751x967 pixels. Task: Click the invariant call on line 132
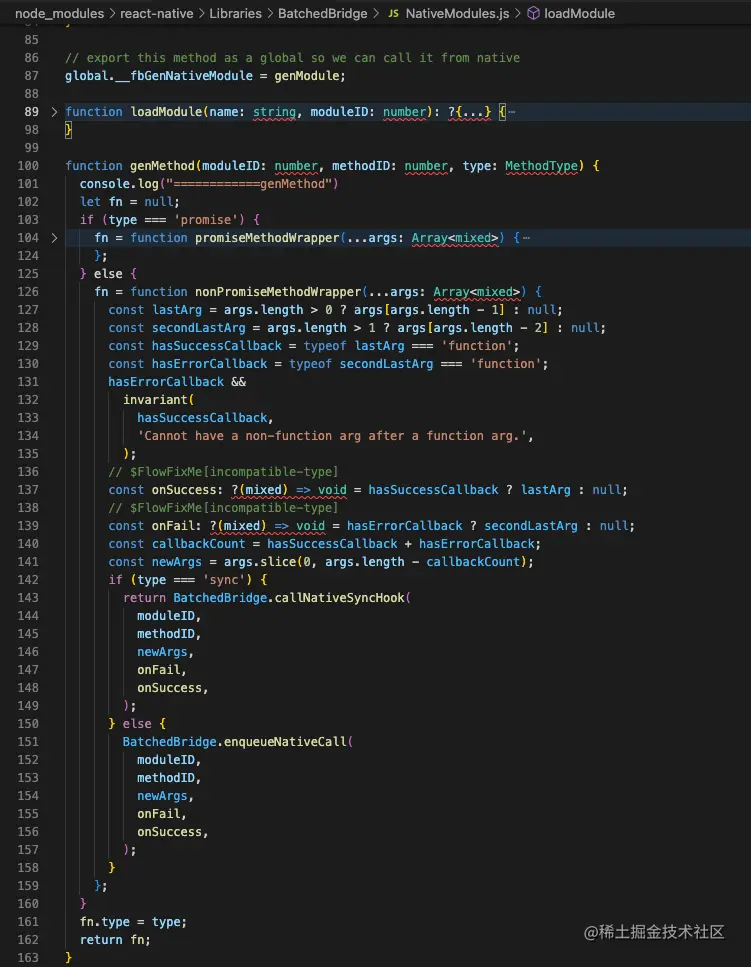click(155, 400)
